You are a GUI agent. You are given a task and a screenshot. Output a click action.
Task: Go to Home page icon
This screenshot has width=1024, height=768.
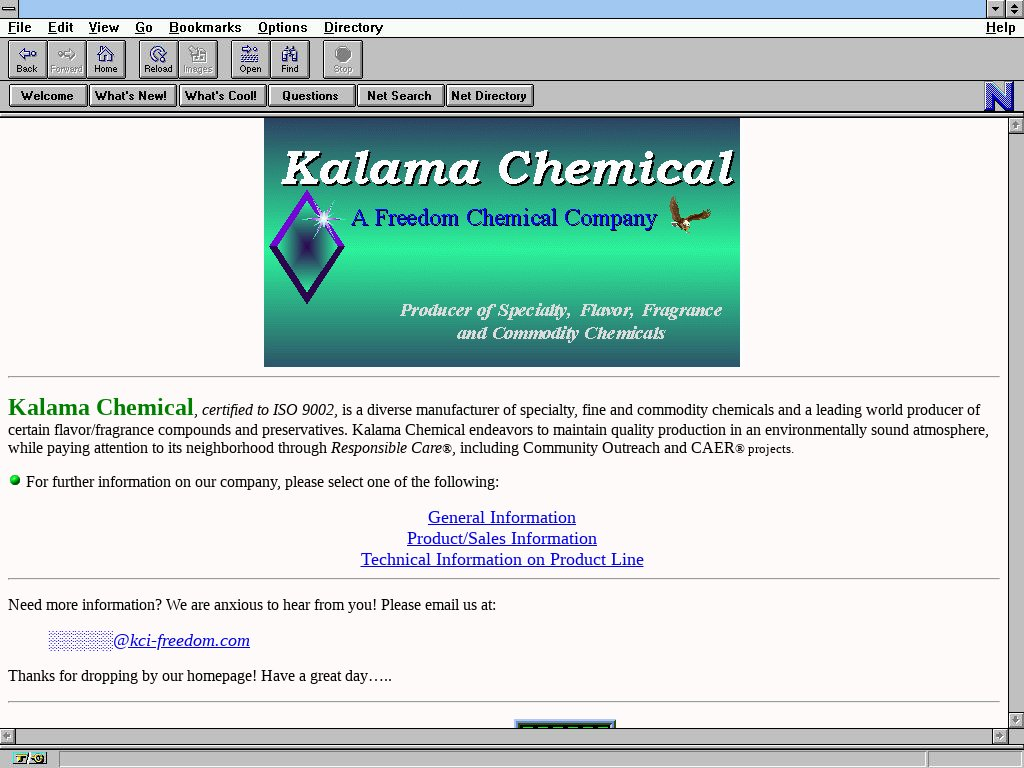[106, 59]
